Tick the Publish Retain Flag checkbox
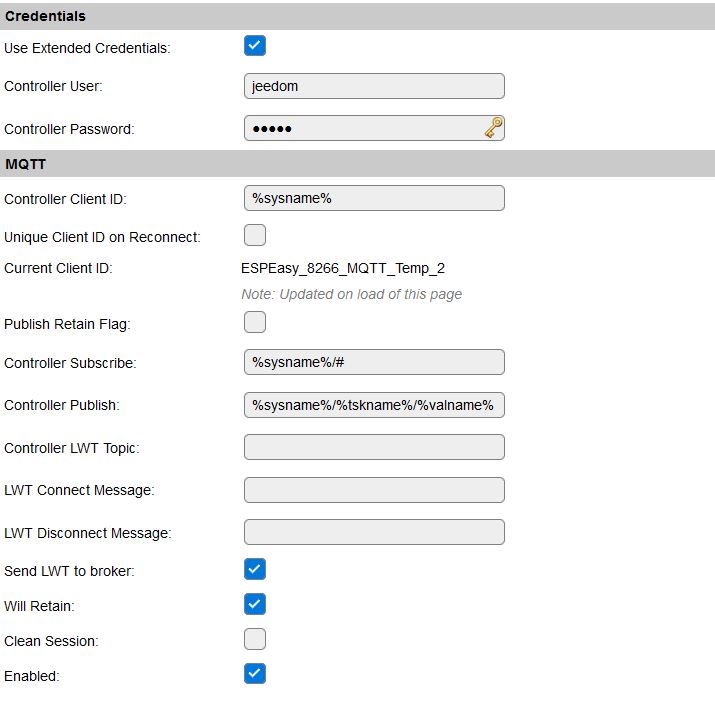The image size is (715, 703). coord(254,322)
